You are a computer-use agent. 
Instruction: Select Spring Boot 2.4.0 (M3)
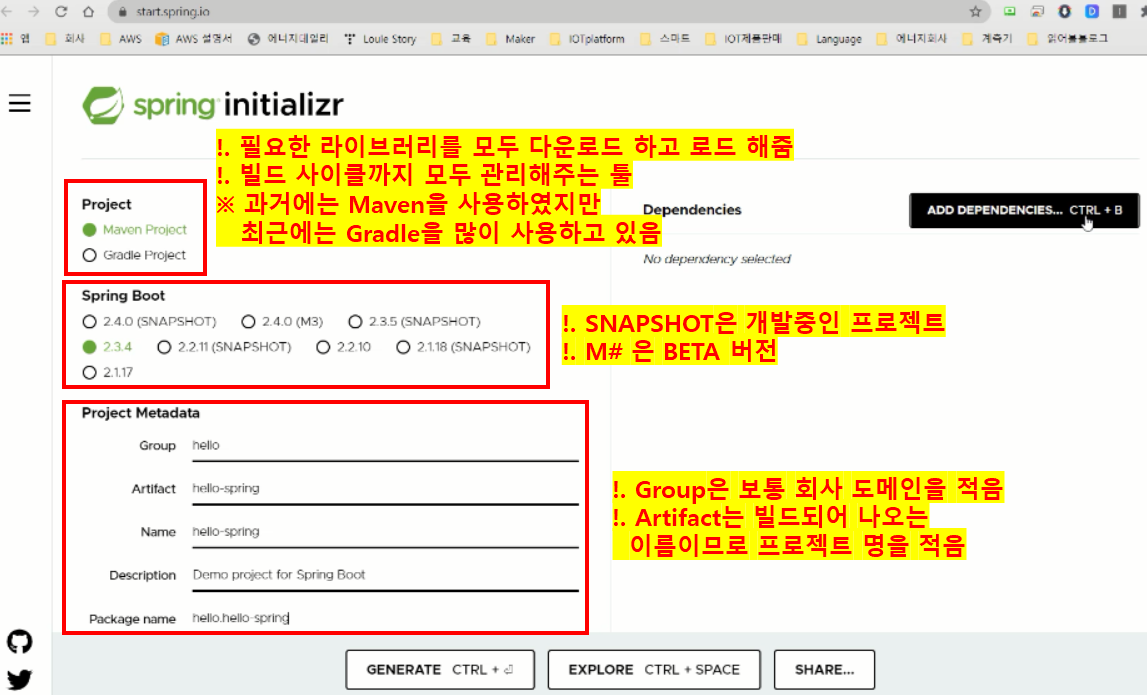pos(248,322)
